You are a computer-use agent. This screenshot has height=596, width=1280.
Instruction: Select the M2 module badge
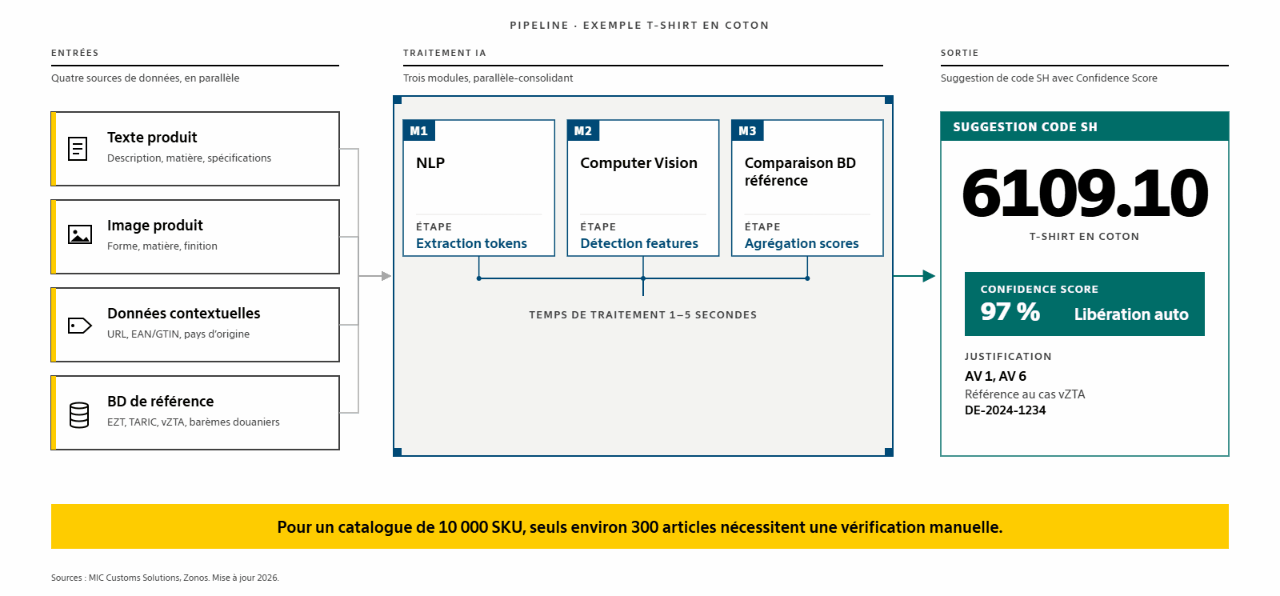[x=583, y=130]
